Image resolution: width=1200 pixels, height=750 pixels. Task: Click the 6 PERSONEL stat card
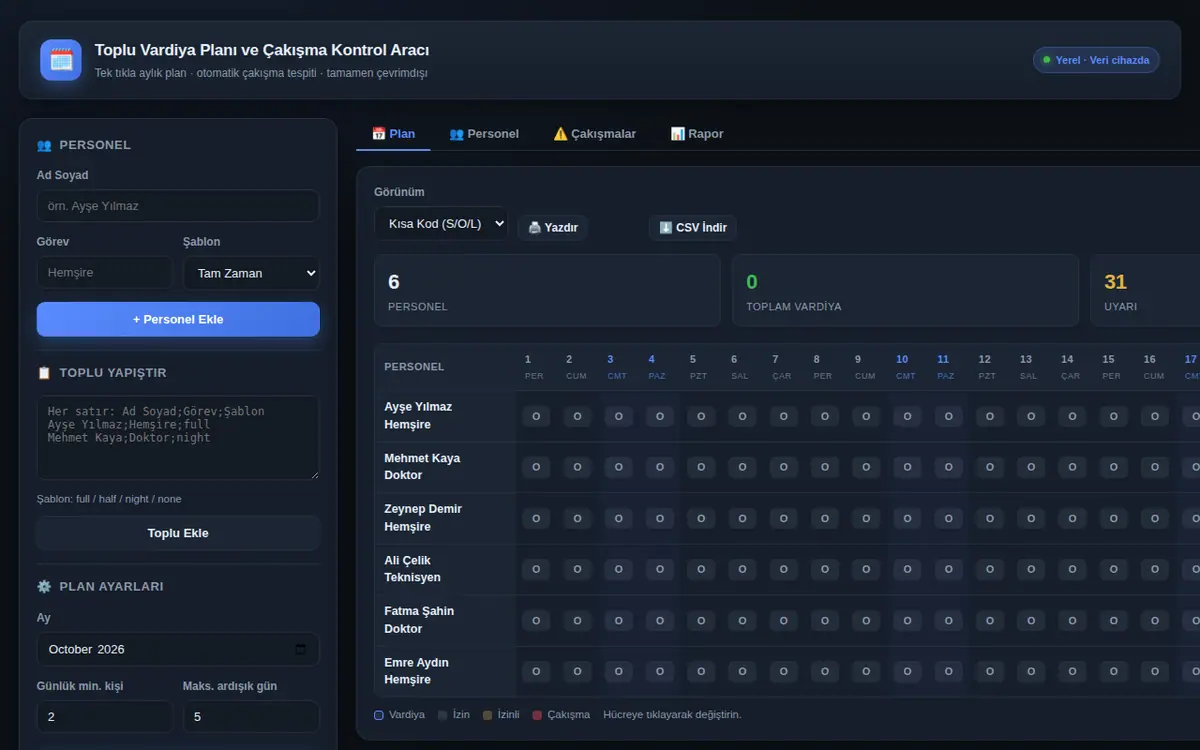click(547, 290)
